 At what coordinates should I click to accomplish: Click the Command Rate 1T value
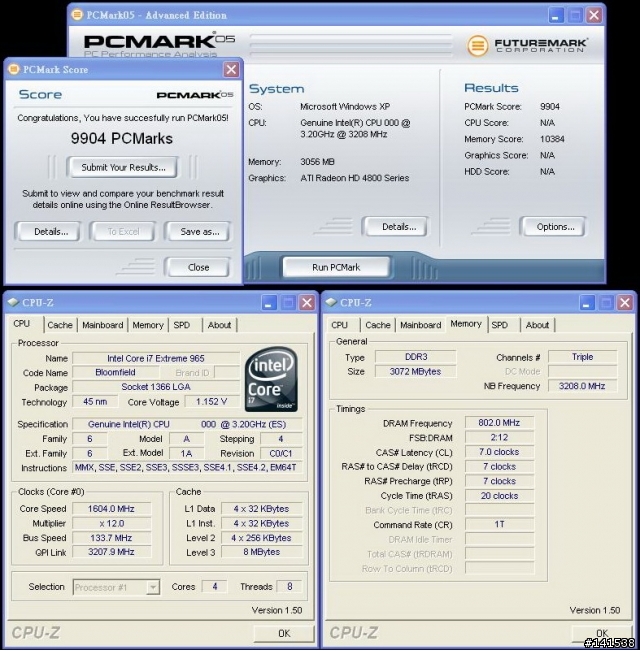[x=499, y=524]
